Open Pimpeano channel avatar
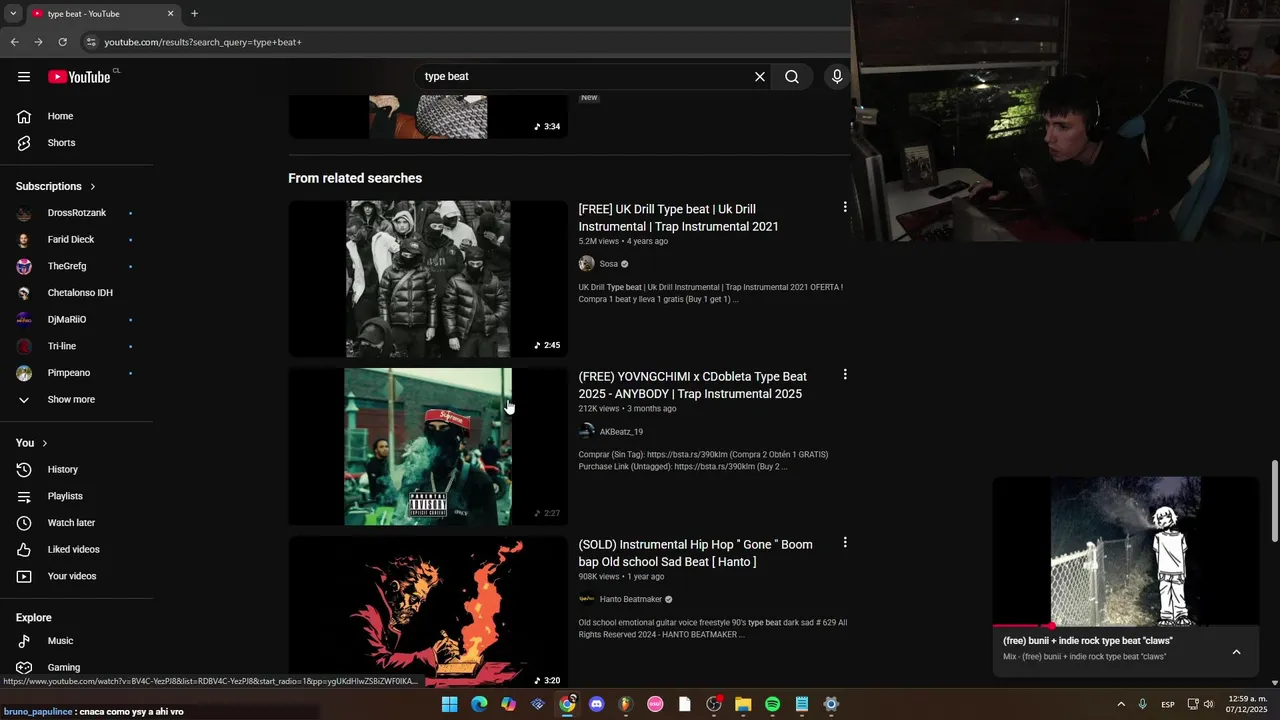Viewport: 1280px width, 720px height. tap(24, 373)
